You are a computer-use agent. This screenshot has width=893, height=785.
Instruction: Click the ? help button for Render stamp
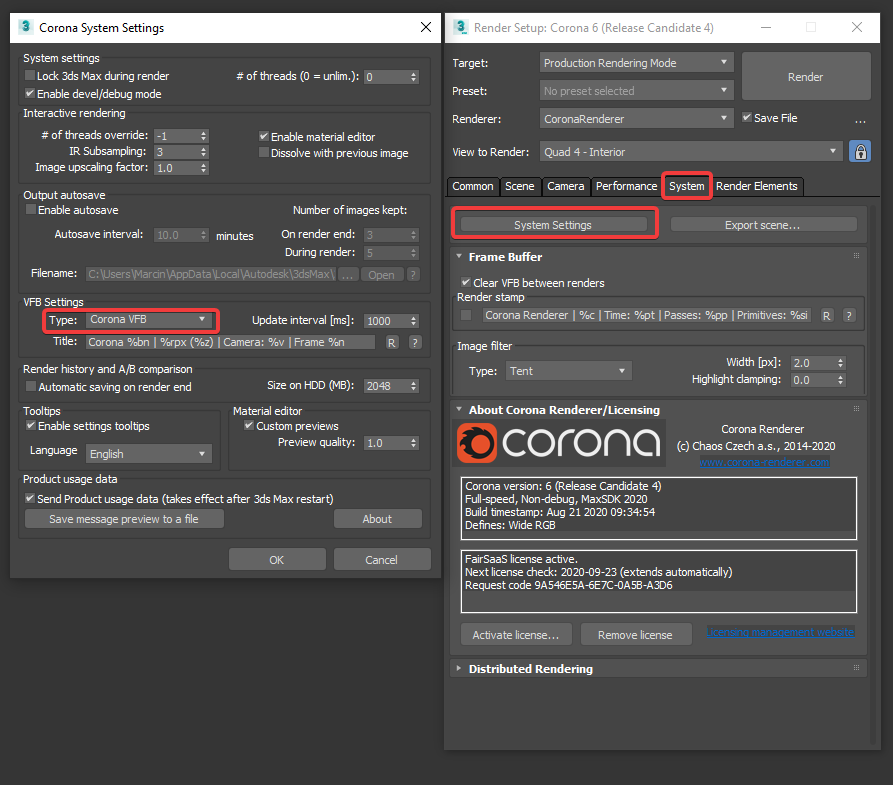849,316
